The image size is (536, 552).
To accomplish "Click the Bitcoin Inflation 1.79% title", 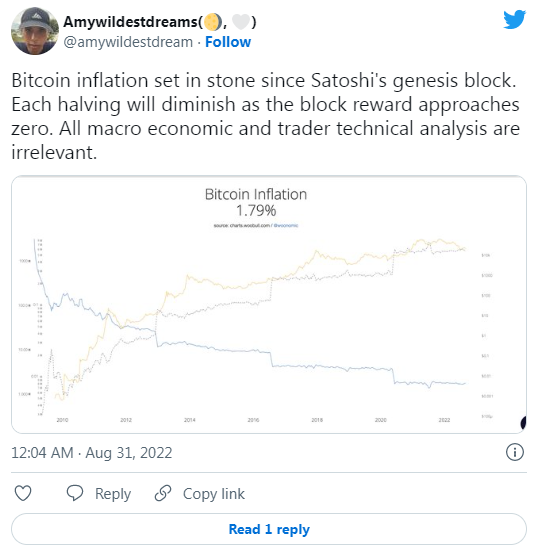I will tap(256, 202).
